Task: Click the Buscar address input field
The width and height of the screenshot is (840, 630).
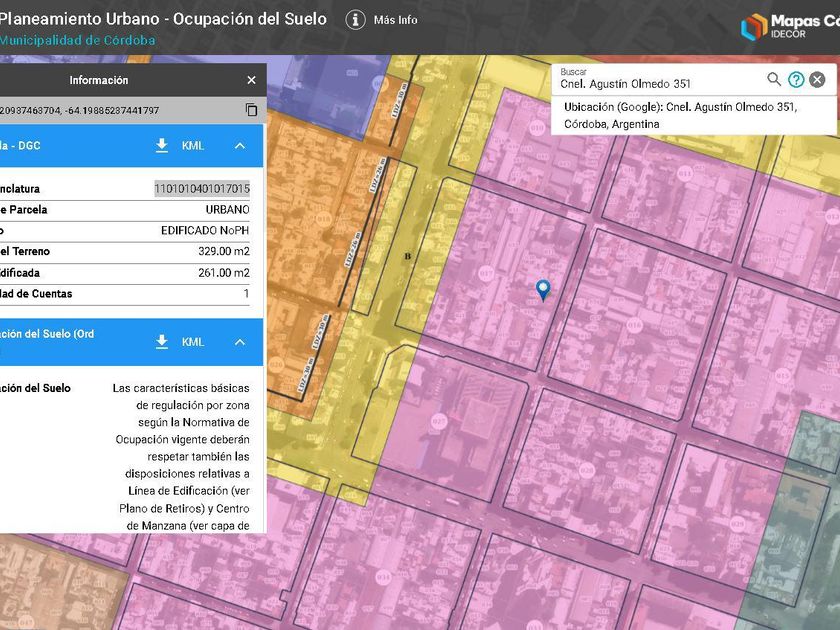Action: coord(660,84)
